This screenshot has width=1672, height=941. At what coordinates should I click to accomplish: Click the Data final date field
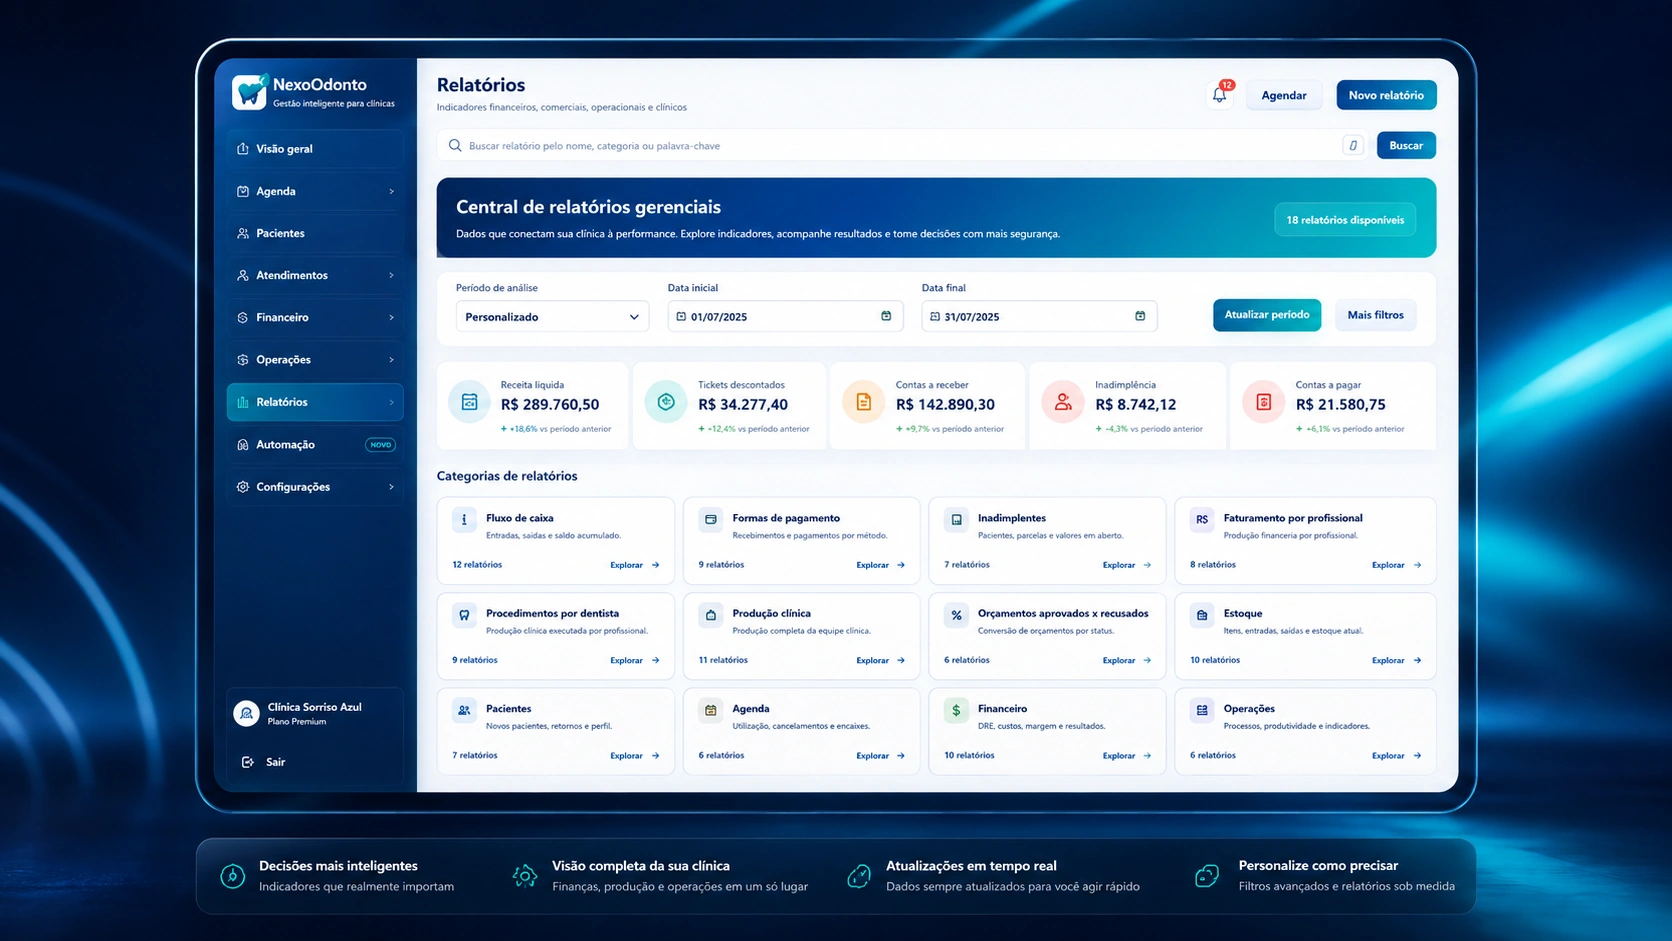coord(1039,316)
